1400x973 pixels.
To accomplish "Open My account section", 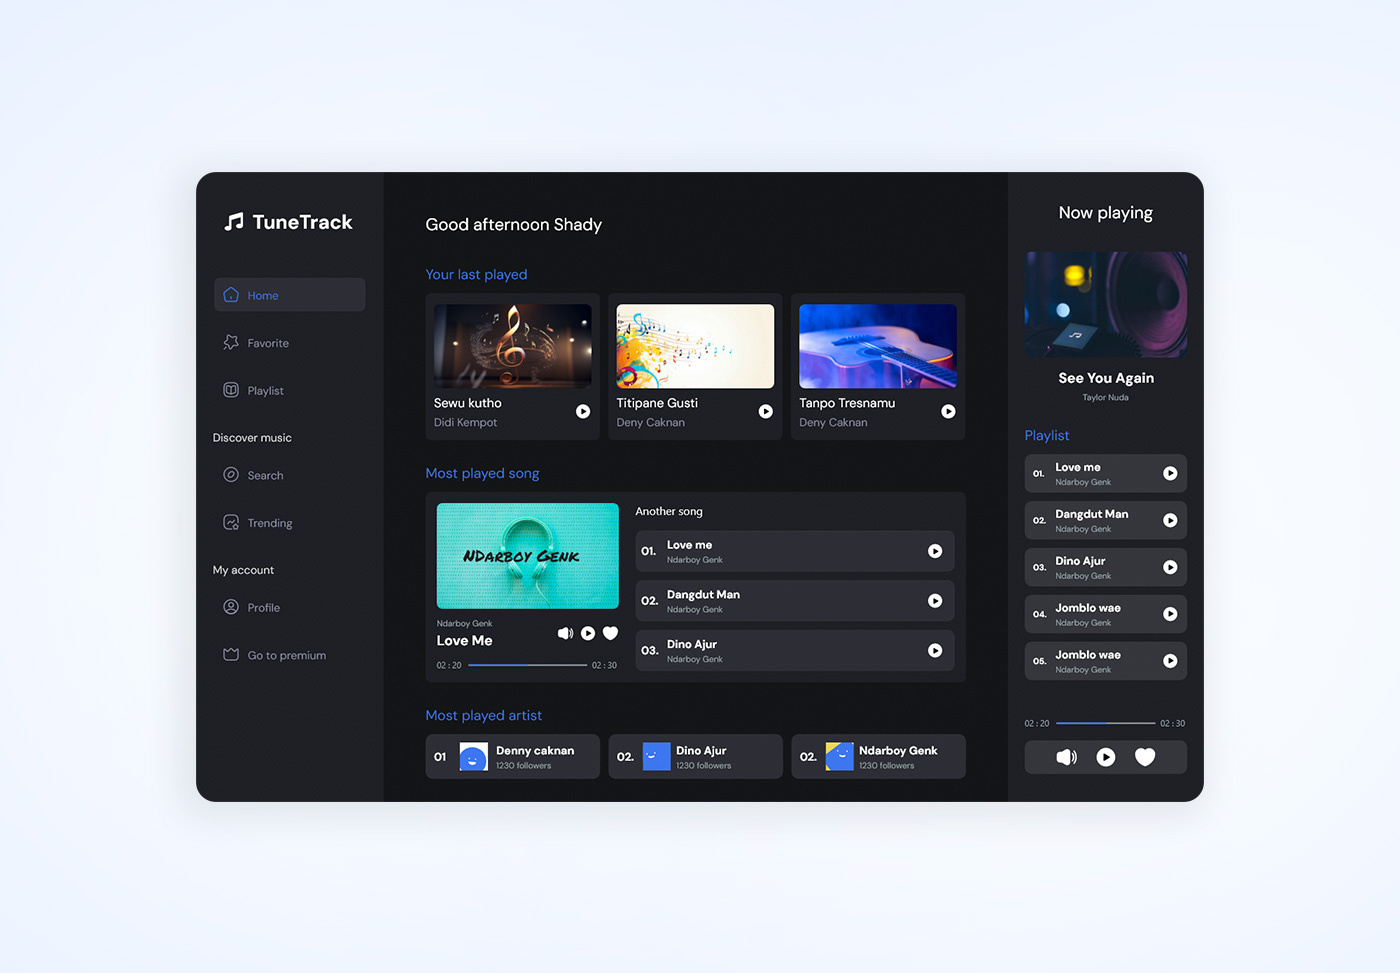I will coord(242,570).
